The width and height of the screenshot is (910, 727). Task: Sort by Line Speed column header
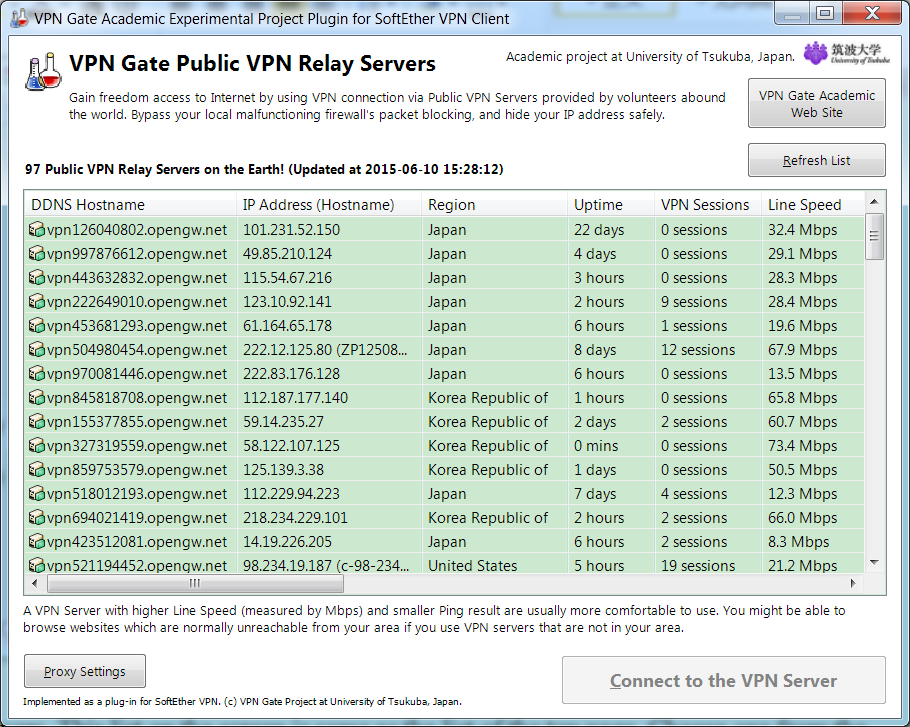pyautogui.click(x=812, y=205)
